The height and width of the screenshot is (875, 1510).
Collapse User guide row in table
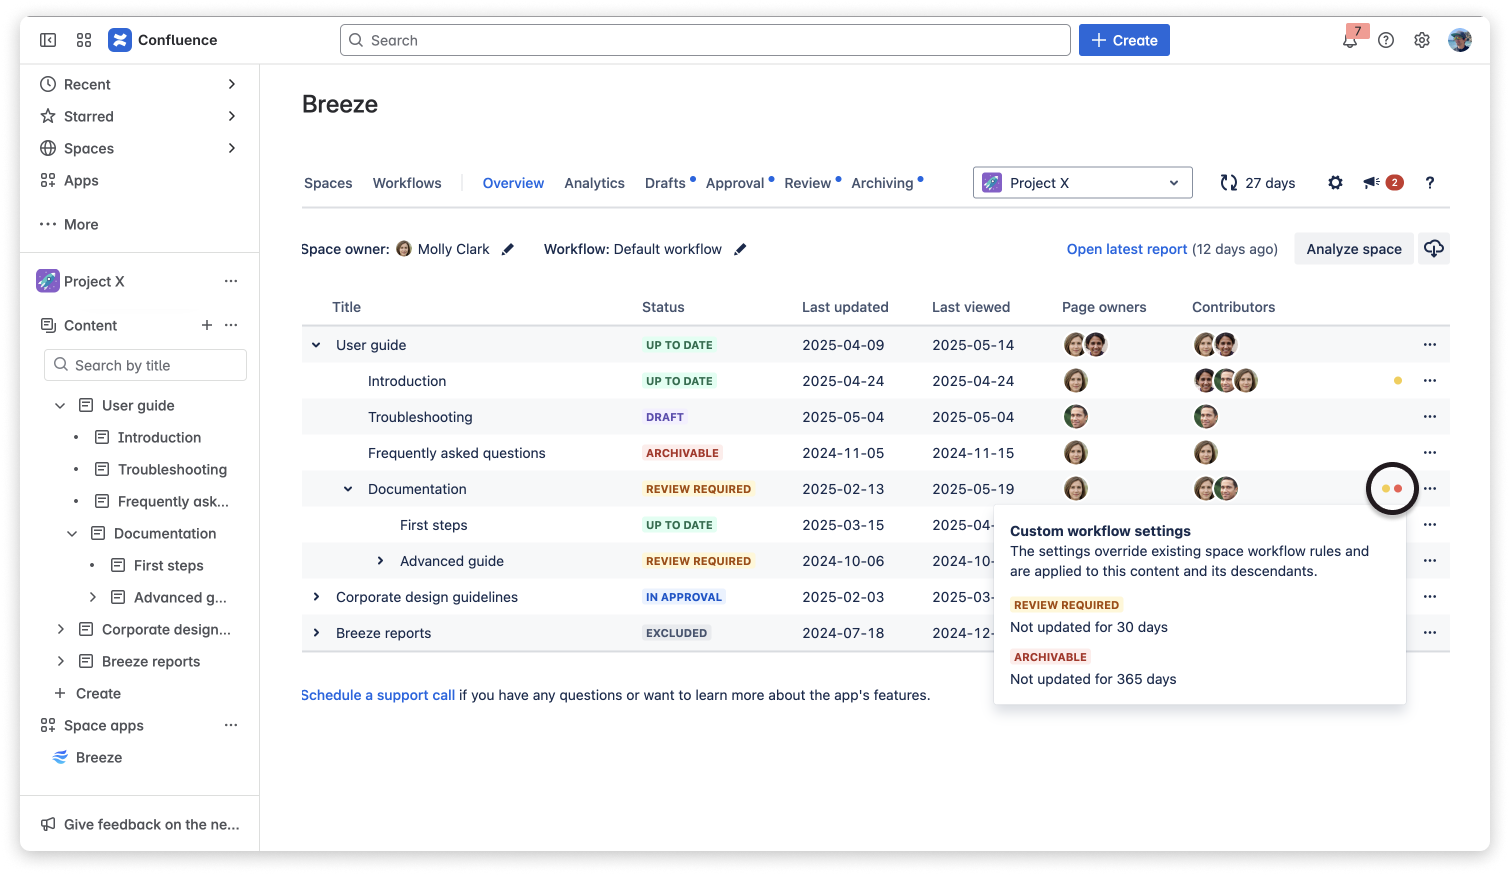(316, 345)
